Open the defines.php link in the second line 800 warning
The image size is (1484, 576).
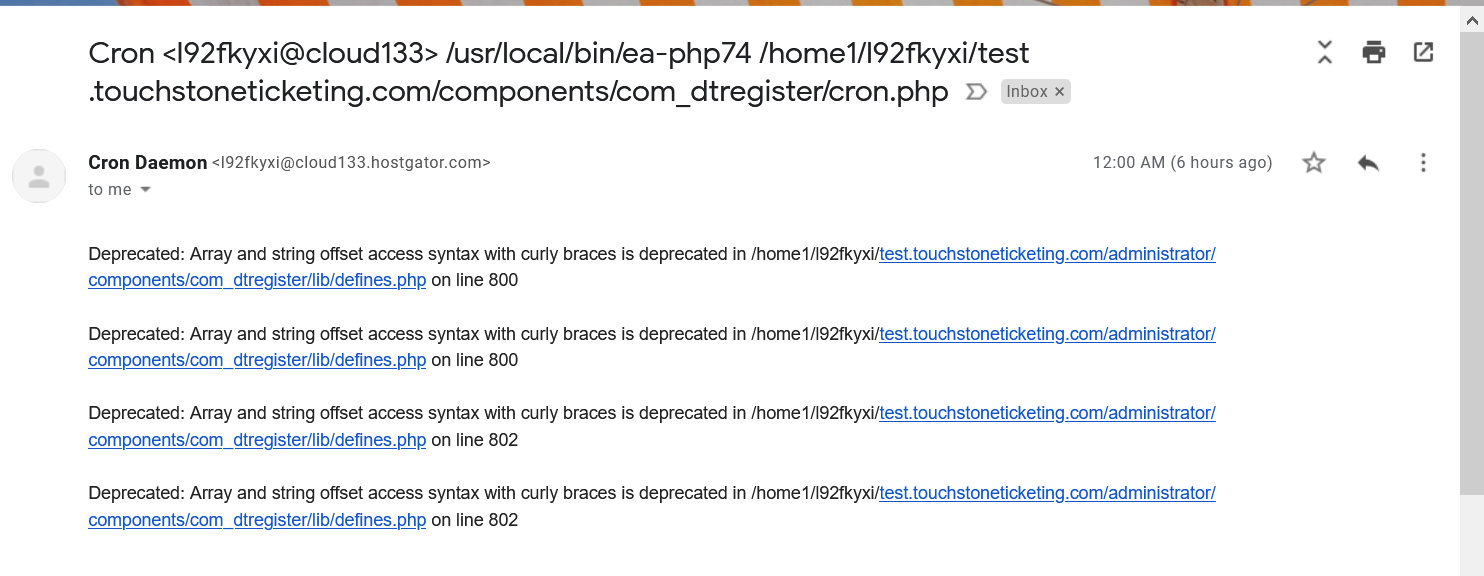(257, 360)
